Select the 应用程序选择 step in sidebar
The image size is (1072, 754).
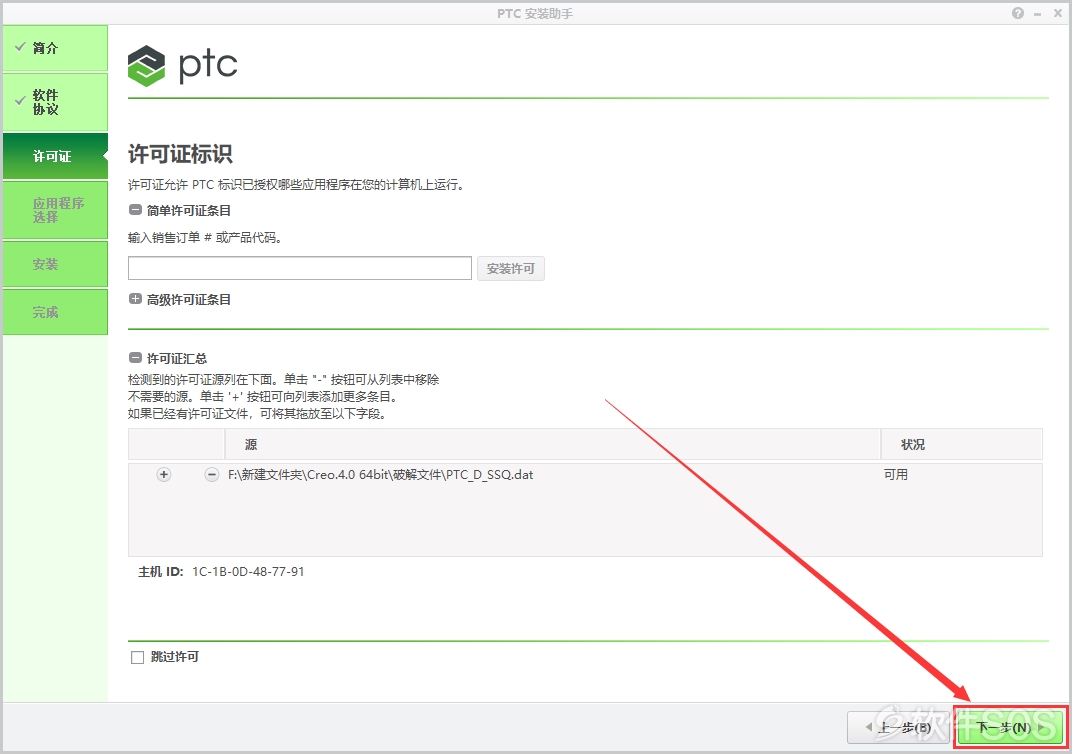point(55,210)
